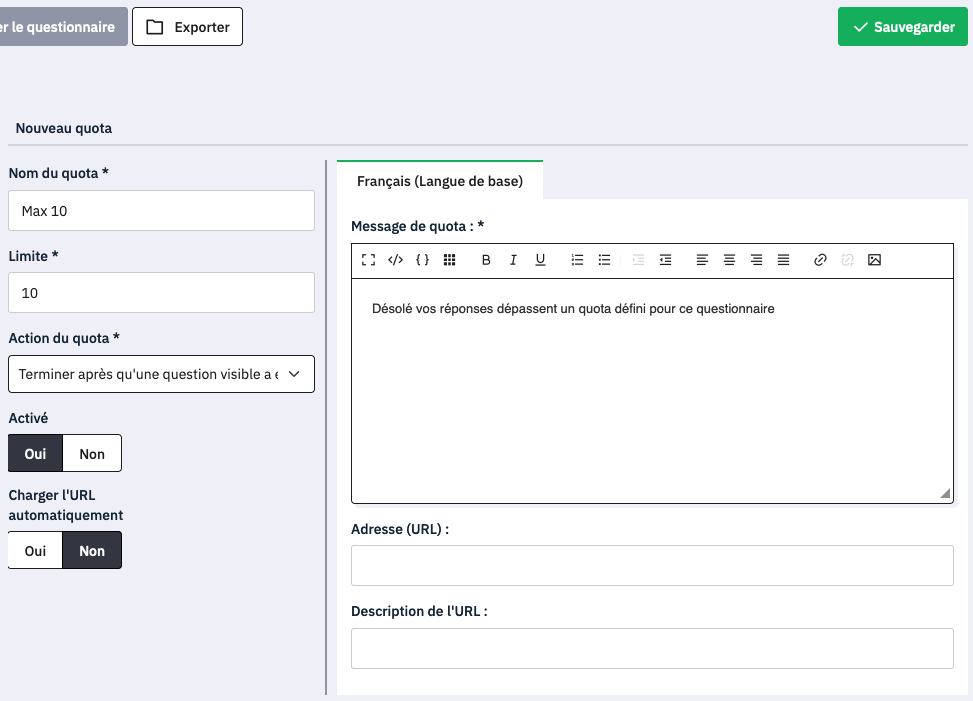Maximize the quota message editor
The width and height of the screenshot is (973, 701).
pyautogui.click(x=368, y=260)
